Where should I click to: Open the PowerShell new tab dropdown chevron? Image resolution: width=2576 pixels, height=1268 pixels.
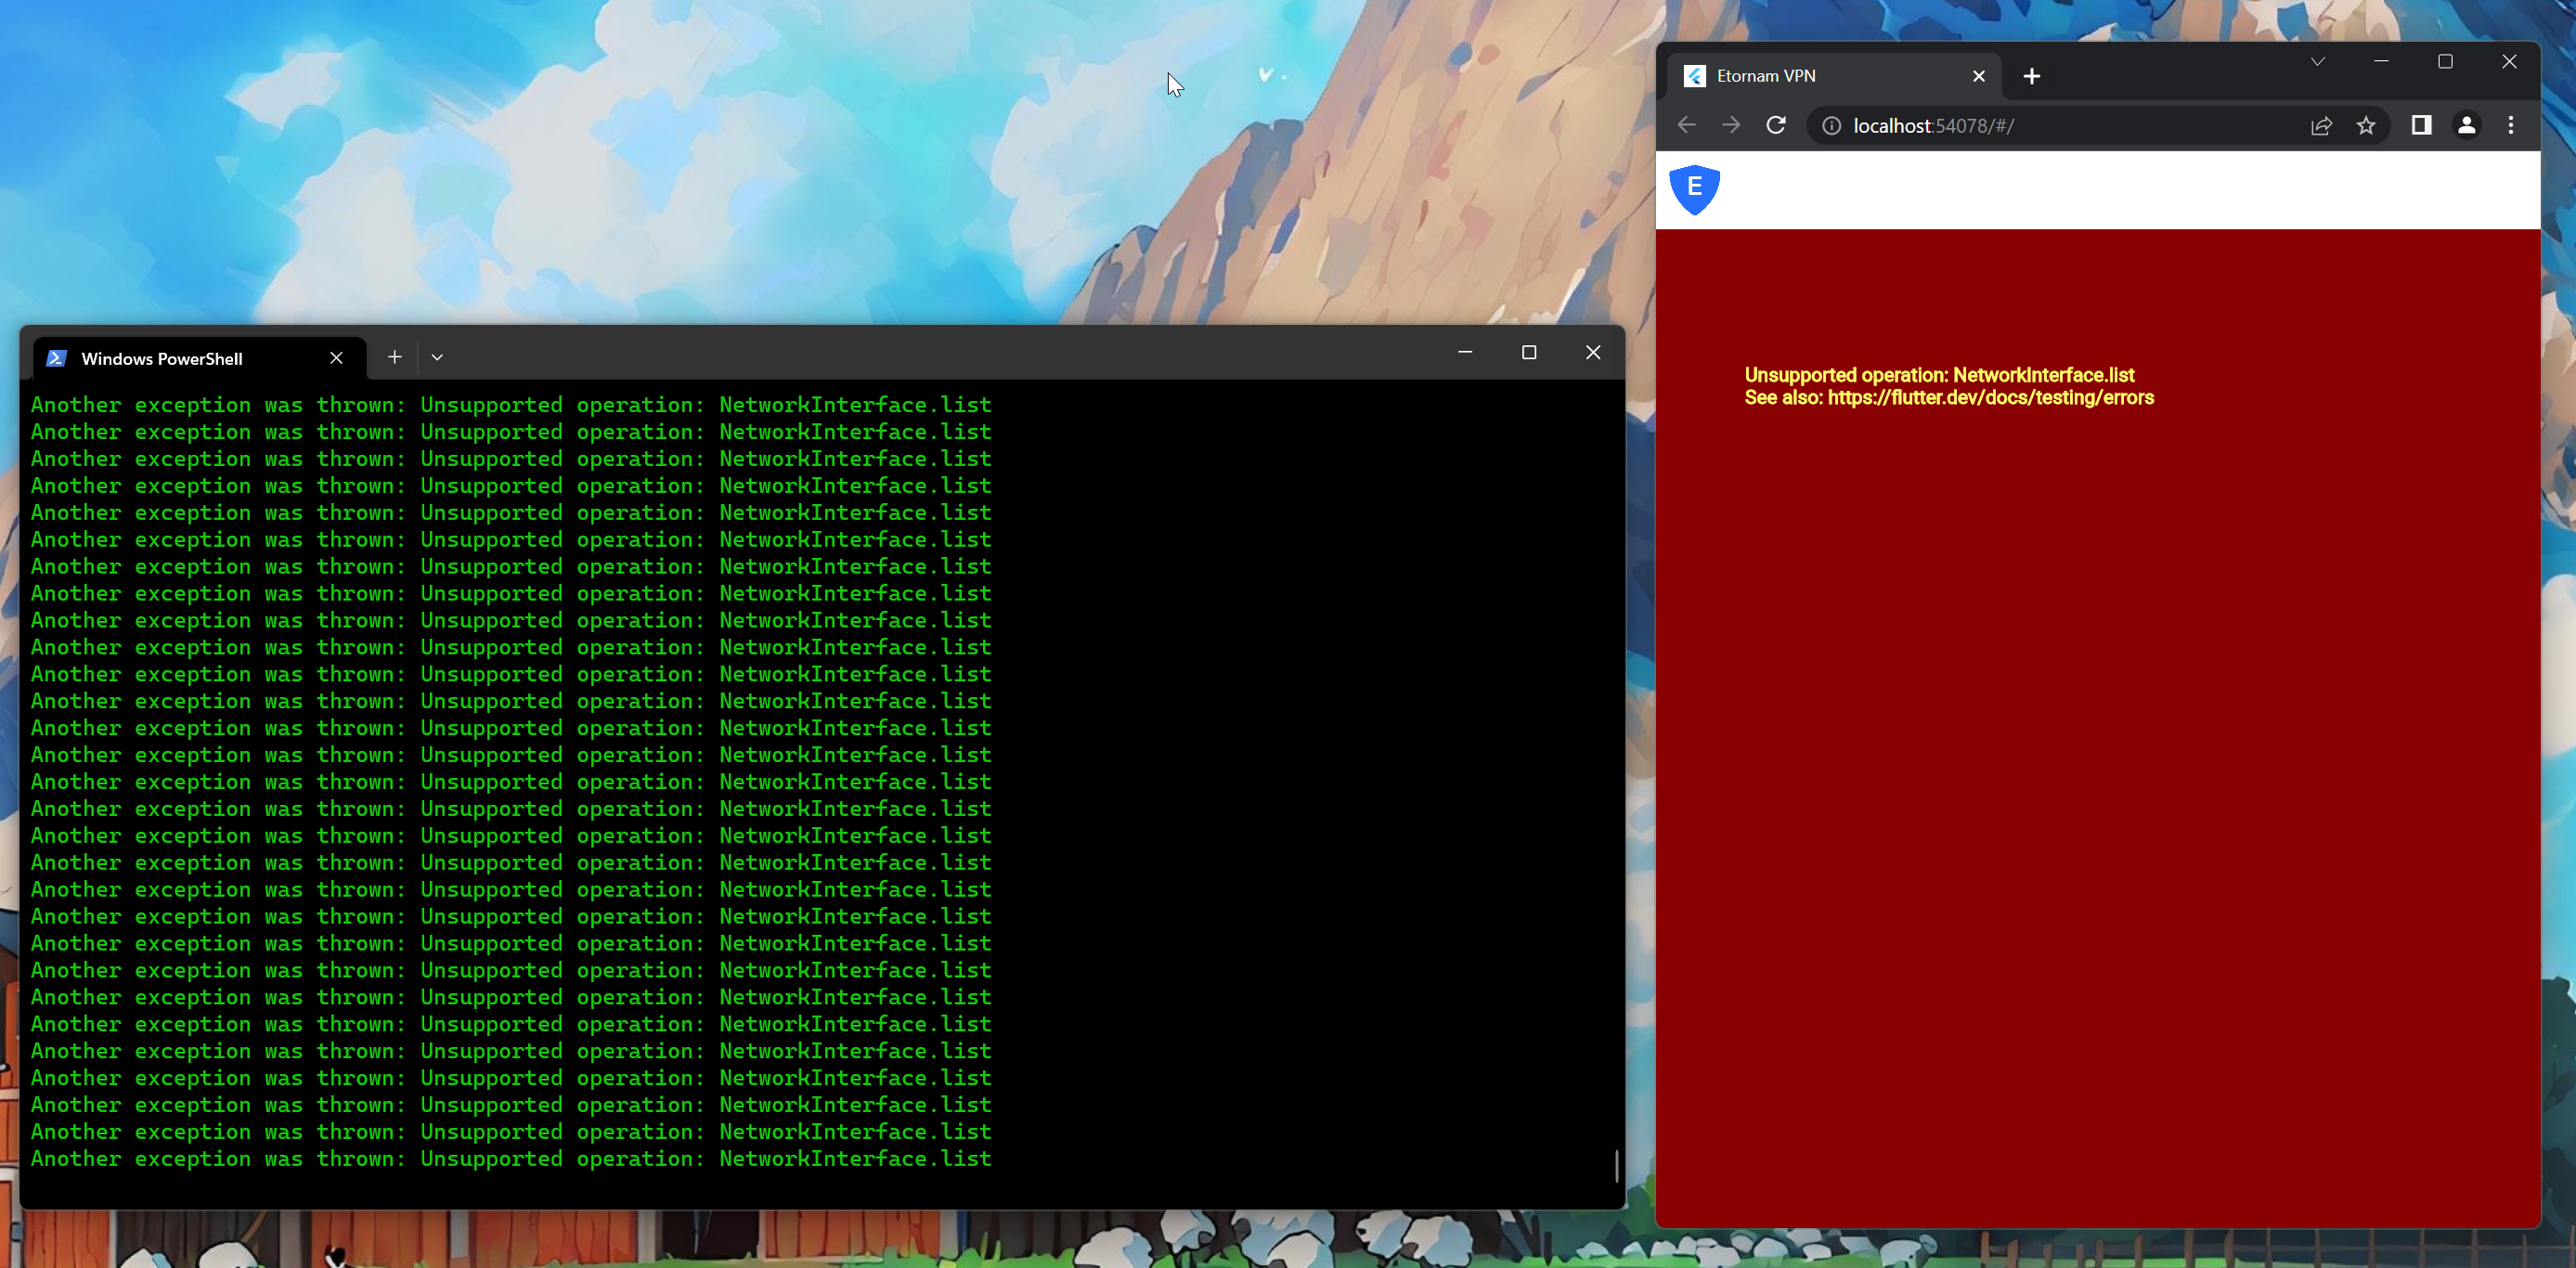tap(437, 357)
